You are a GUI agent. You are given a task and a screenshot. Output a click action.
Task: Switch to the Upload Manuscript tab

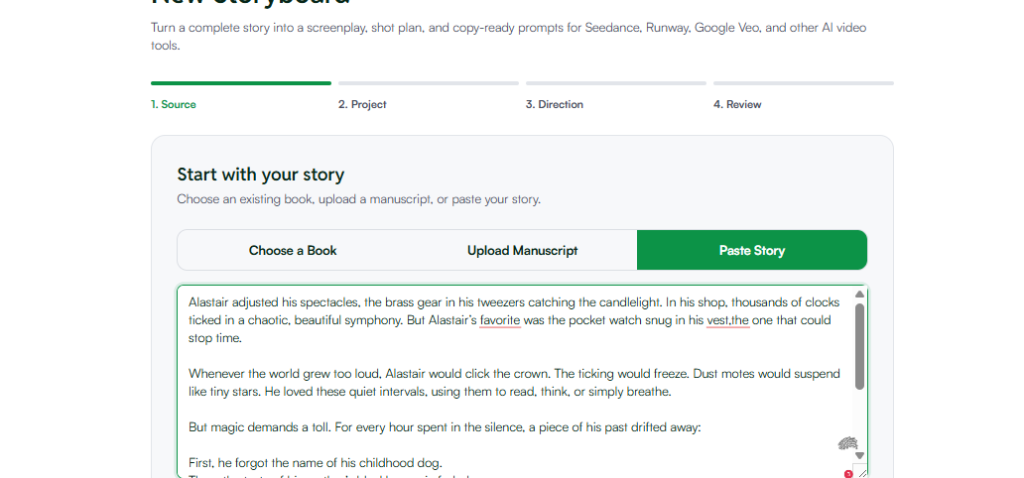pos(522,250)
